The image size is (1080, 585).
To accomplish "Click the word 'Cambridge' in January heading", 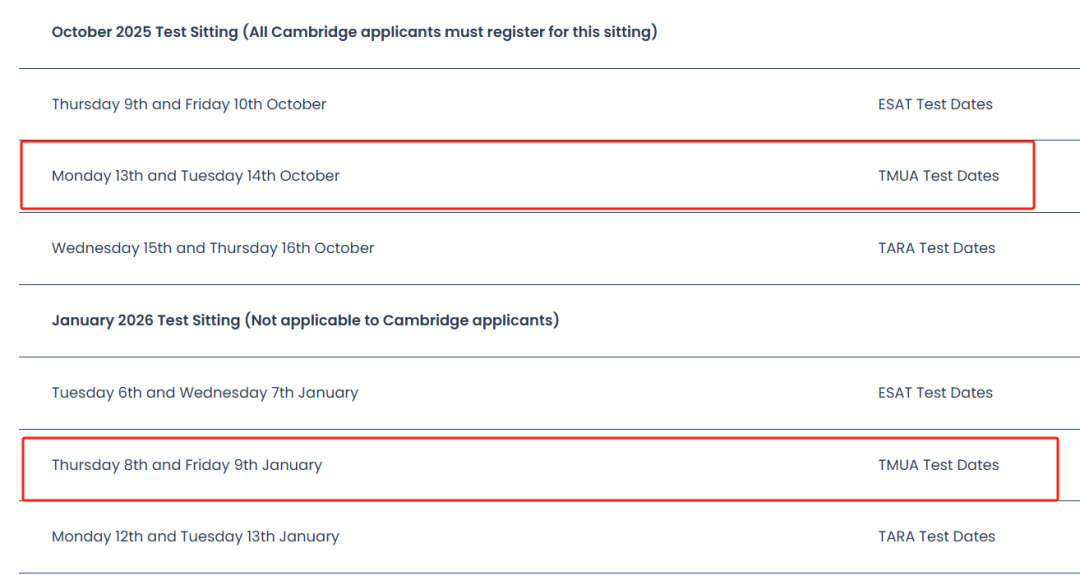I will [426, 320].
